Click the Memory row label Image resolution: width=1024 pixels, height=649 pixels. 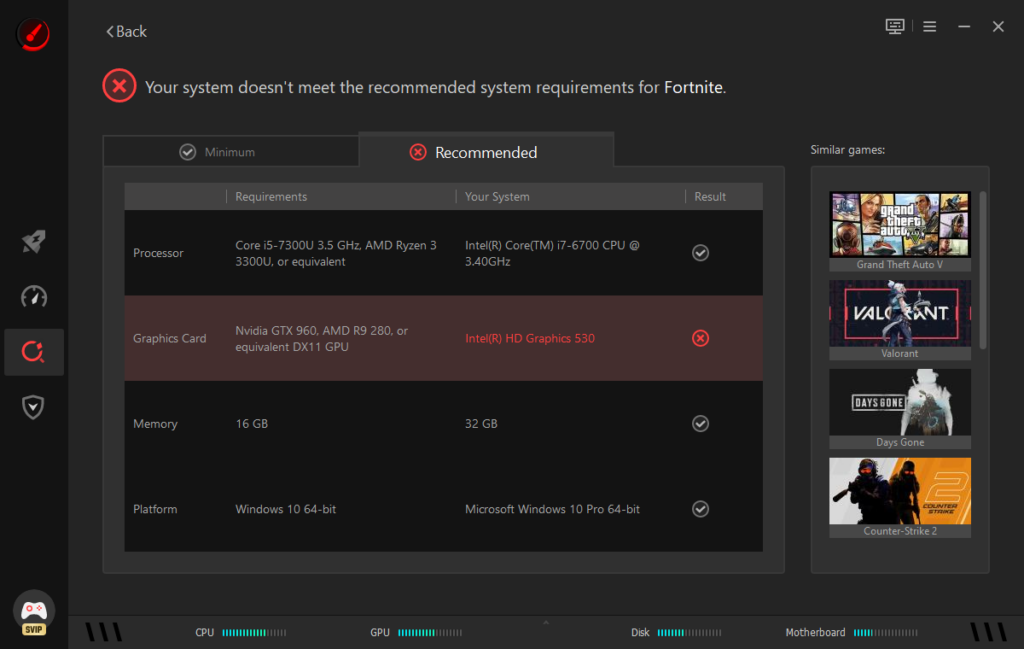(155, 424)
